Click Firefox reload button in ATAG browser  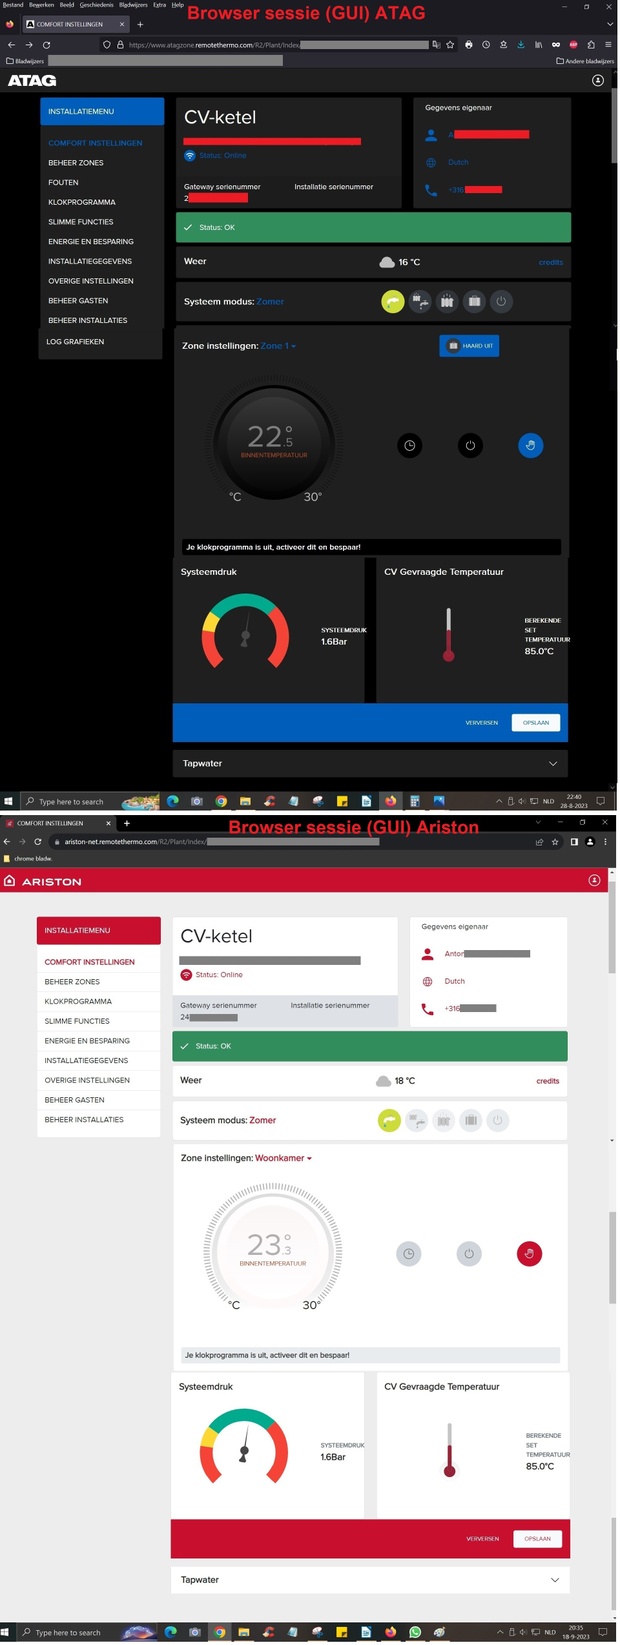46,45
